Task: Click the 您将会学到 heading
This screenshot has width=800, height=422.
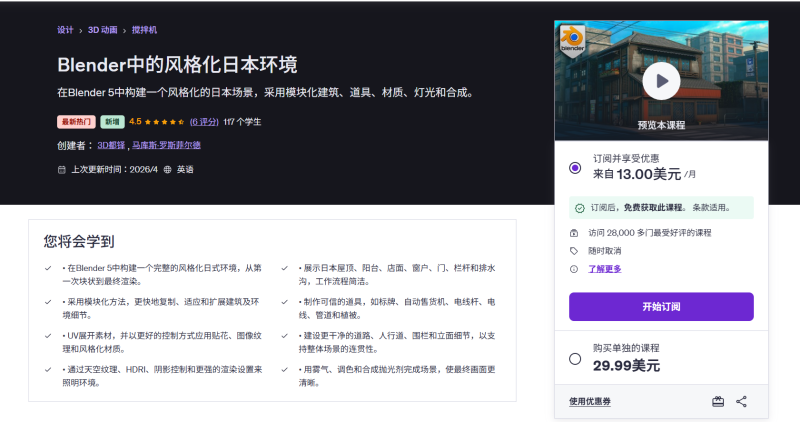Action: point(79,241)
